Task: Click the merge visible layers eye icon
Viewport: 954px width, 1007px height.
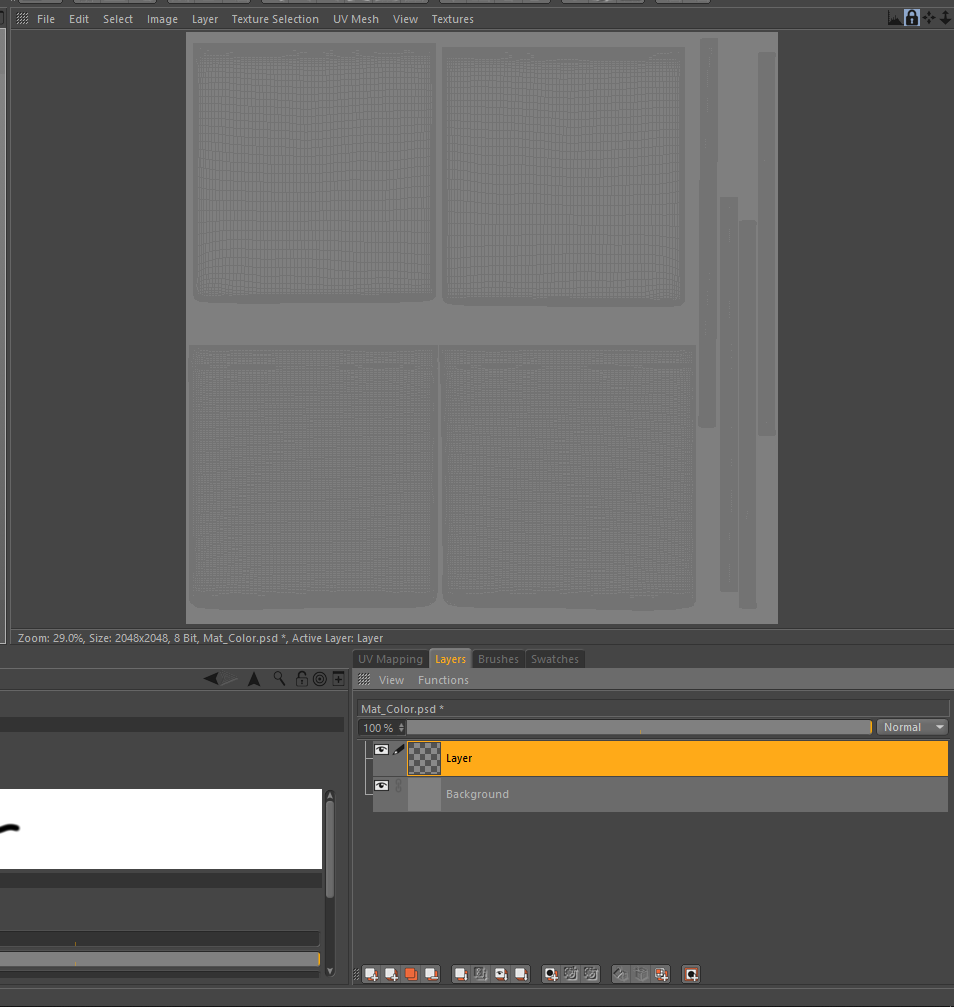Action: [501, 974]
